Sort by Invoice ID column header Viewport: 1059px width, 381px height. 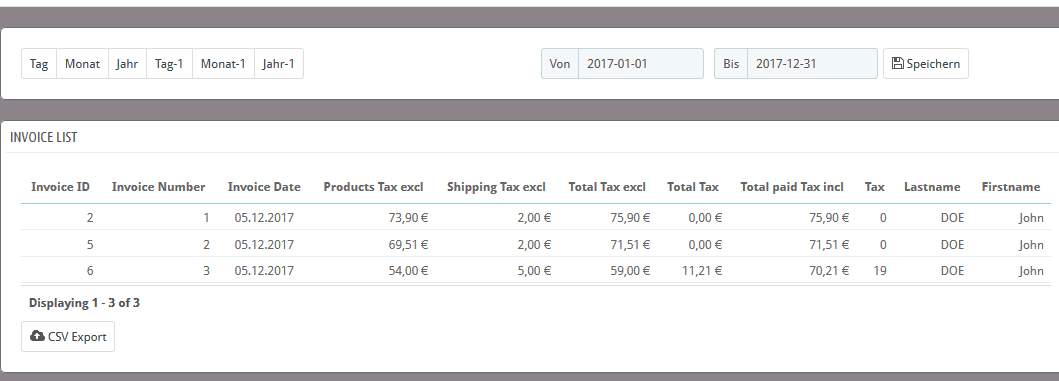click(60, 187)
